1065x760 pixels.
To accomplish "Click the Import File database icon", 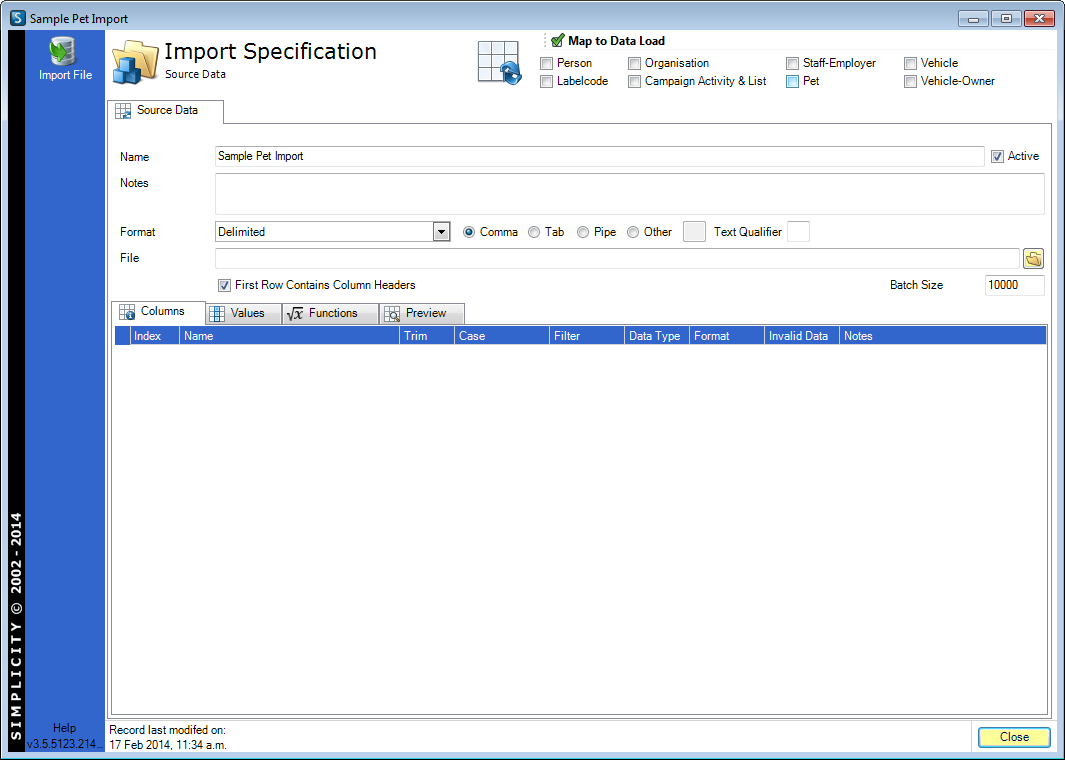I will coord(62,52).
